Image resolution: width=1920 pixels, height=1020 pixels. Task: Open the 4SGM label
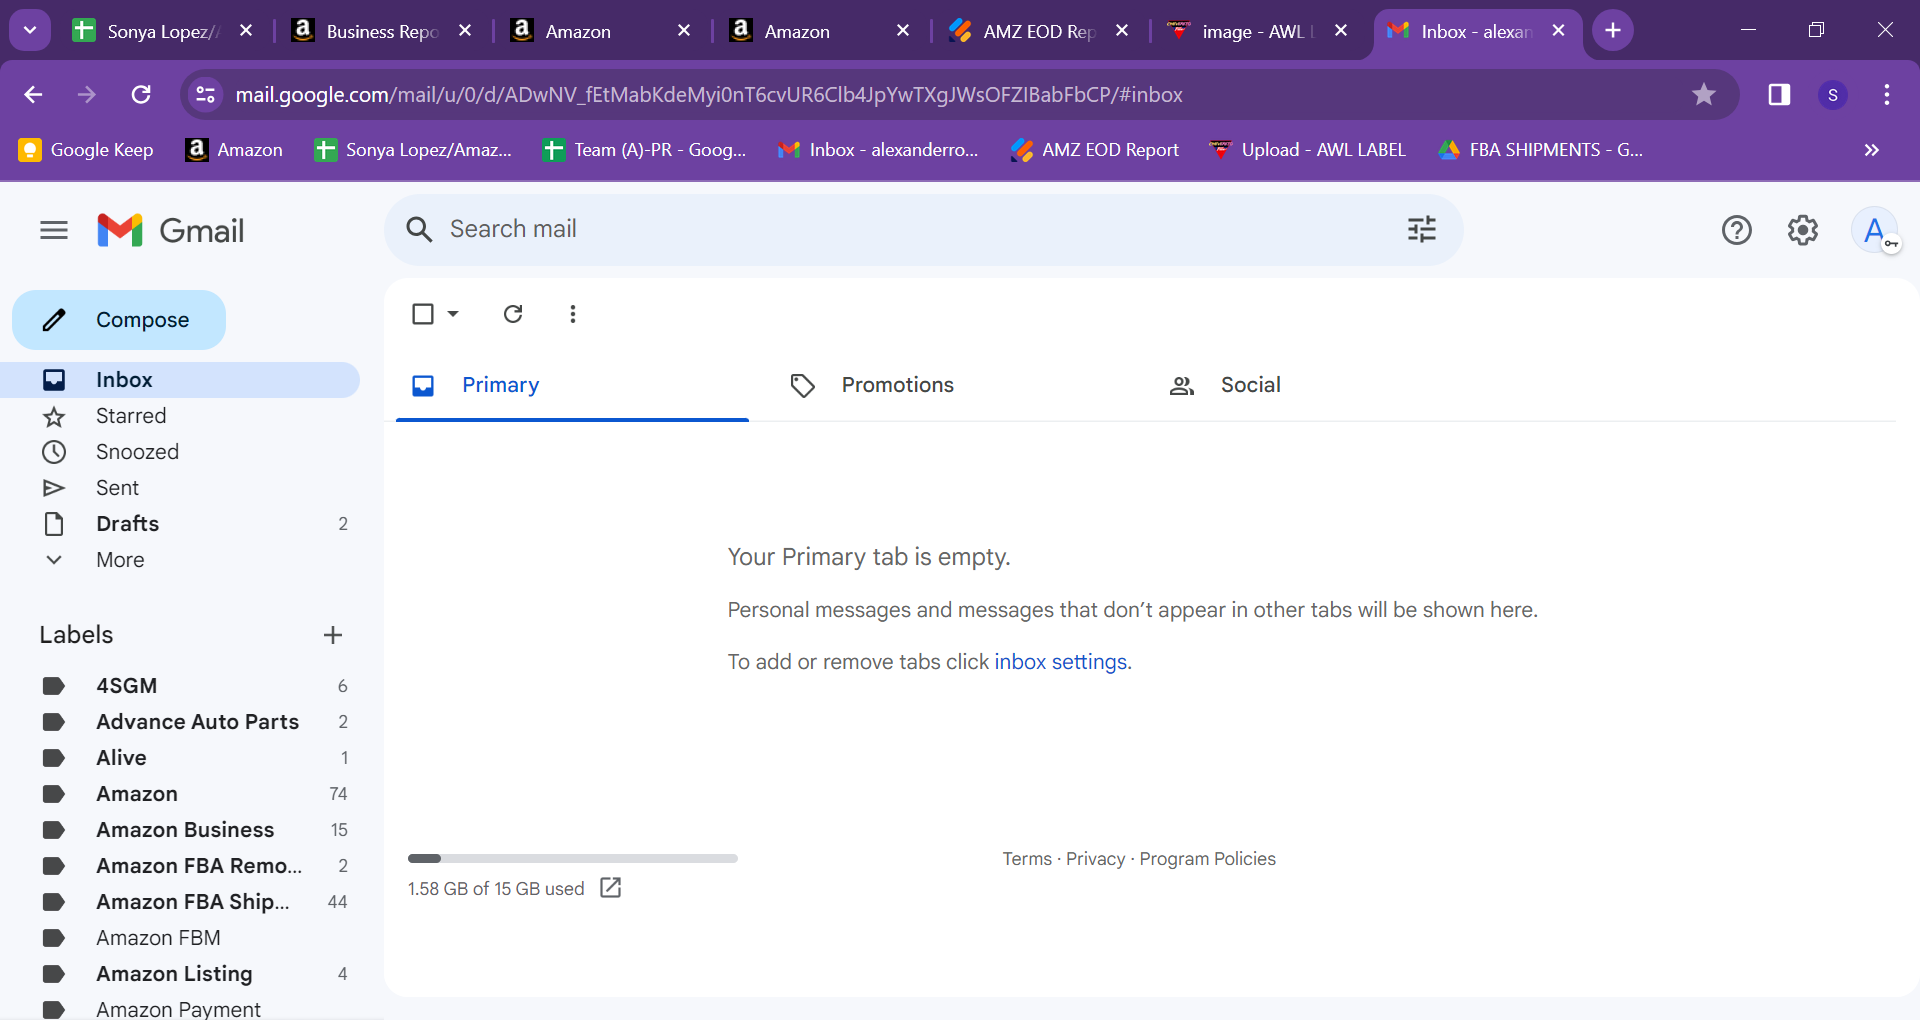point(180,686)
